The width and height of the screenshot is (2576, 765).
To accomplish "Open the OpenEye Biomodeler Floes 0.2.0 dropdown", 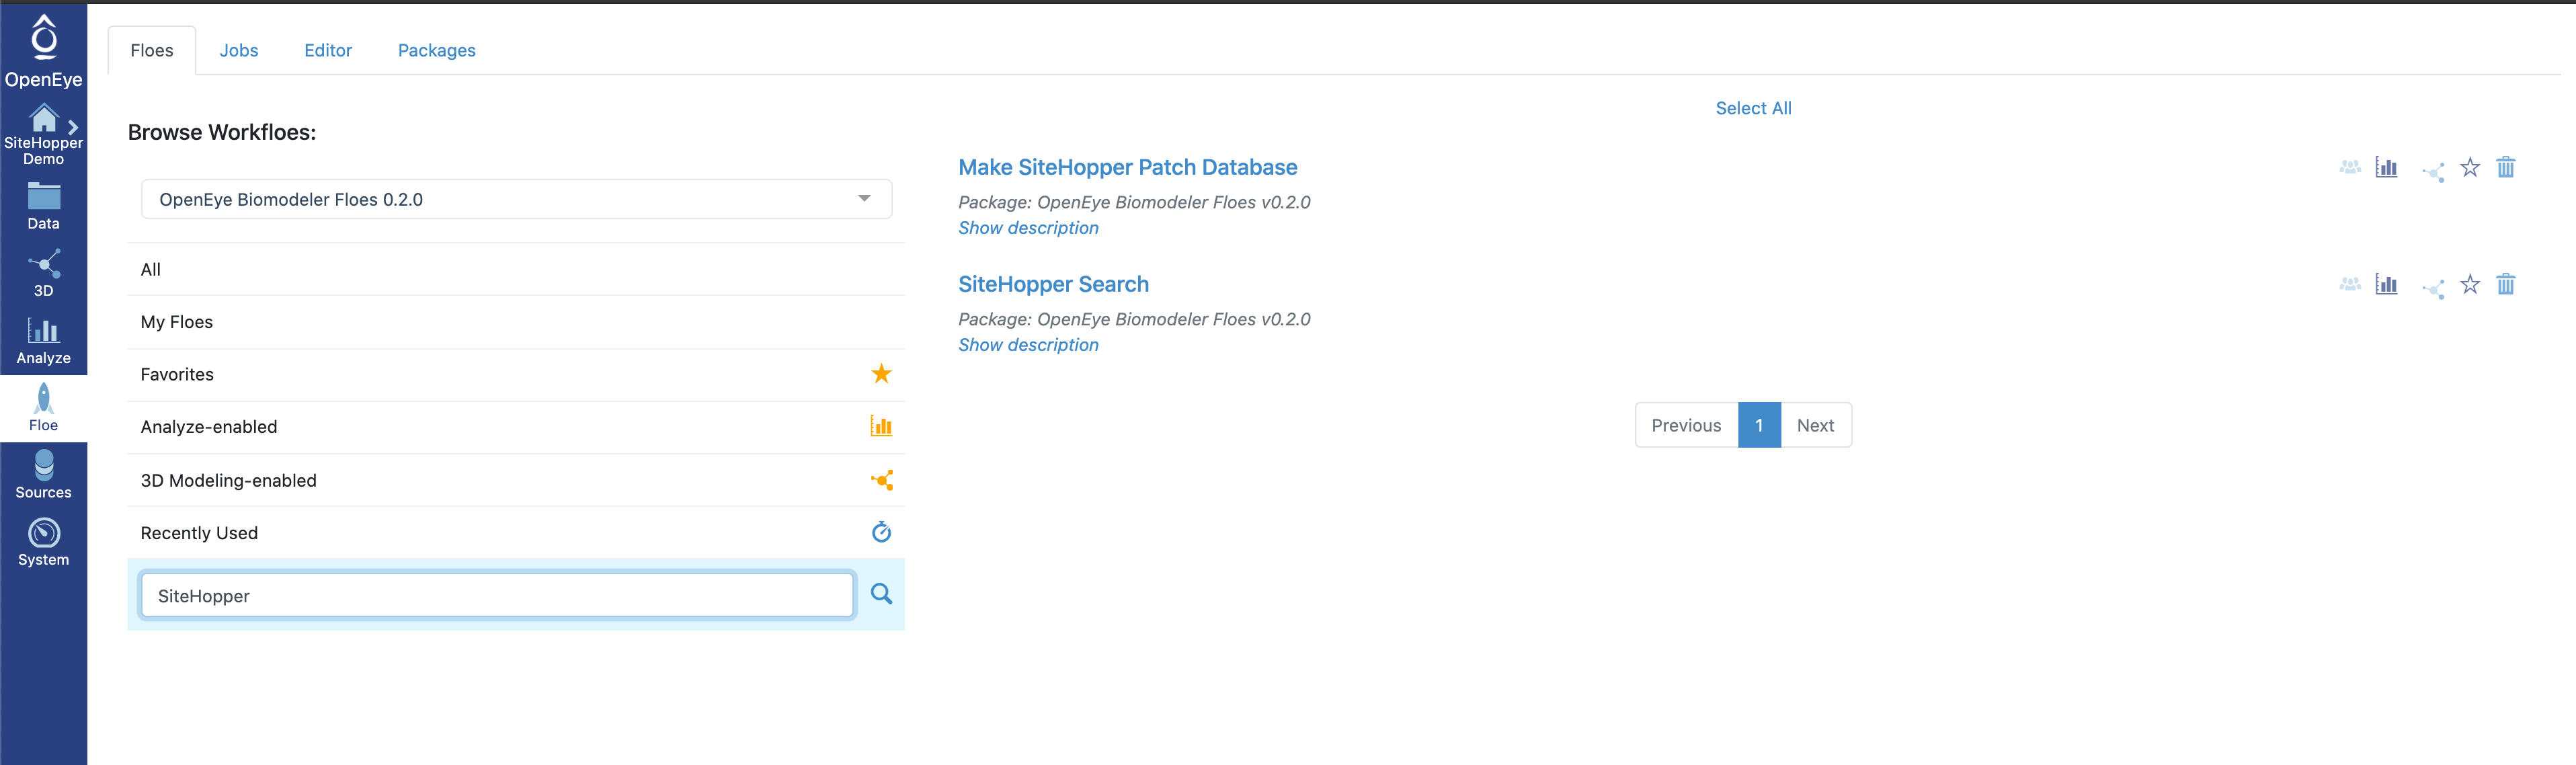I will coord(516,199).
